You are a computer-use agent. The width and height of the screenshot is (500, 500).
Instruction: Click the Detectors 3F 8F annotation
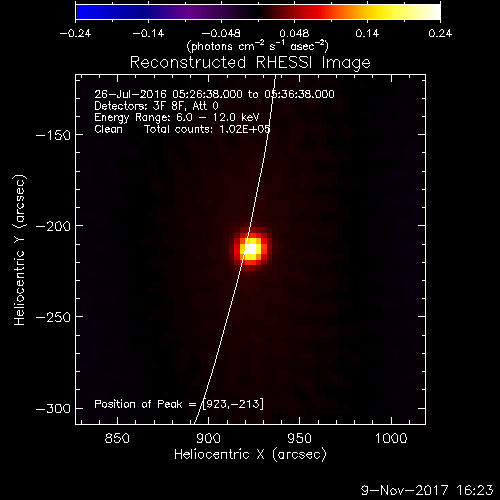pos(156,106)
